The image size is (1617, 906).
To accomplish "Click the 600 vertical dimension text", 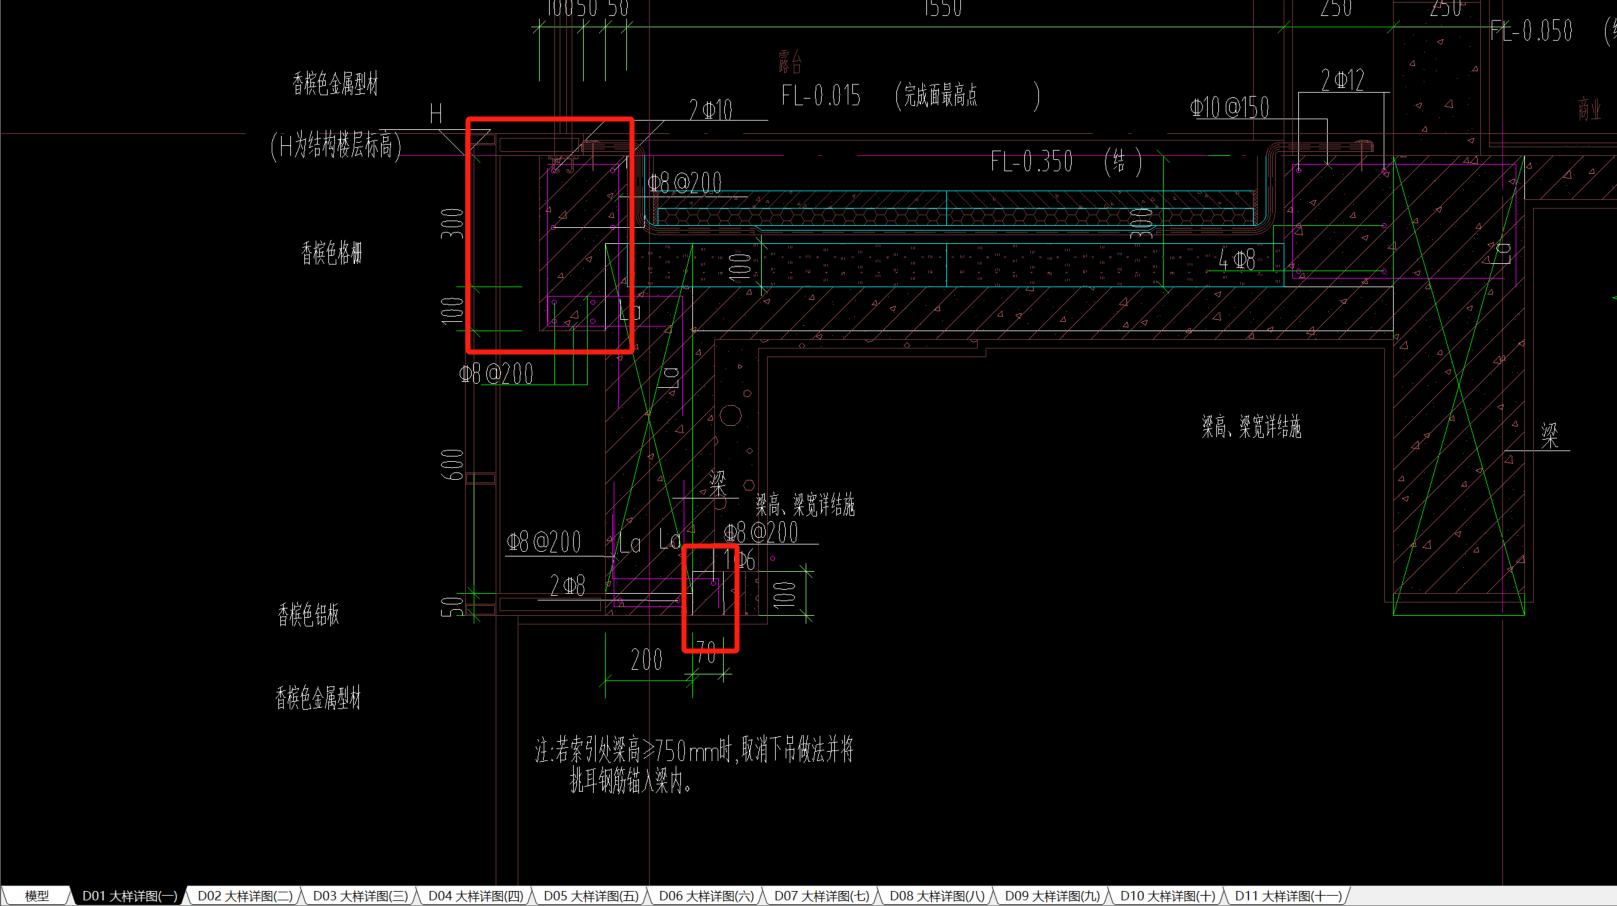I will click(x=452, y=465).
